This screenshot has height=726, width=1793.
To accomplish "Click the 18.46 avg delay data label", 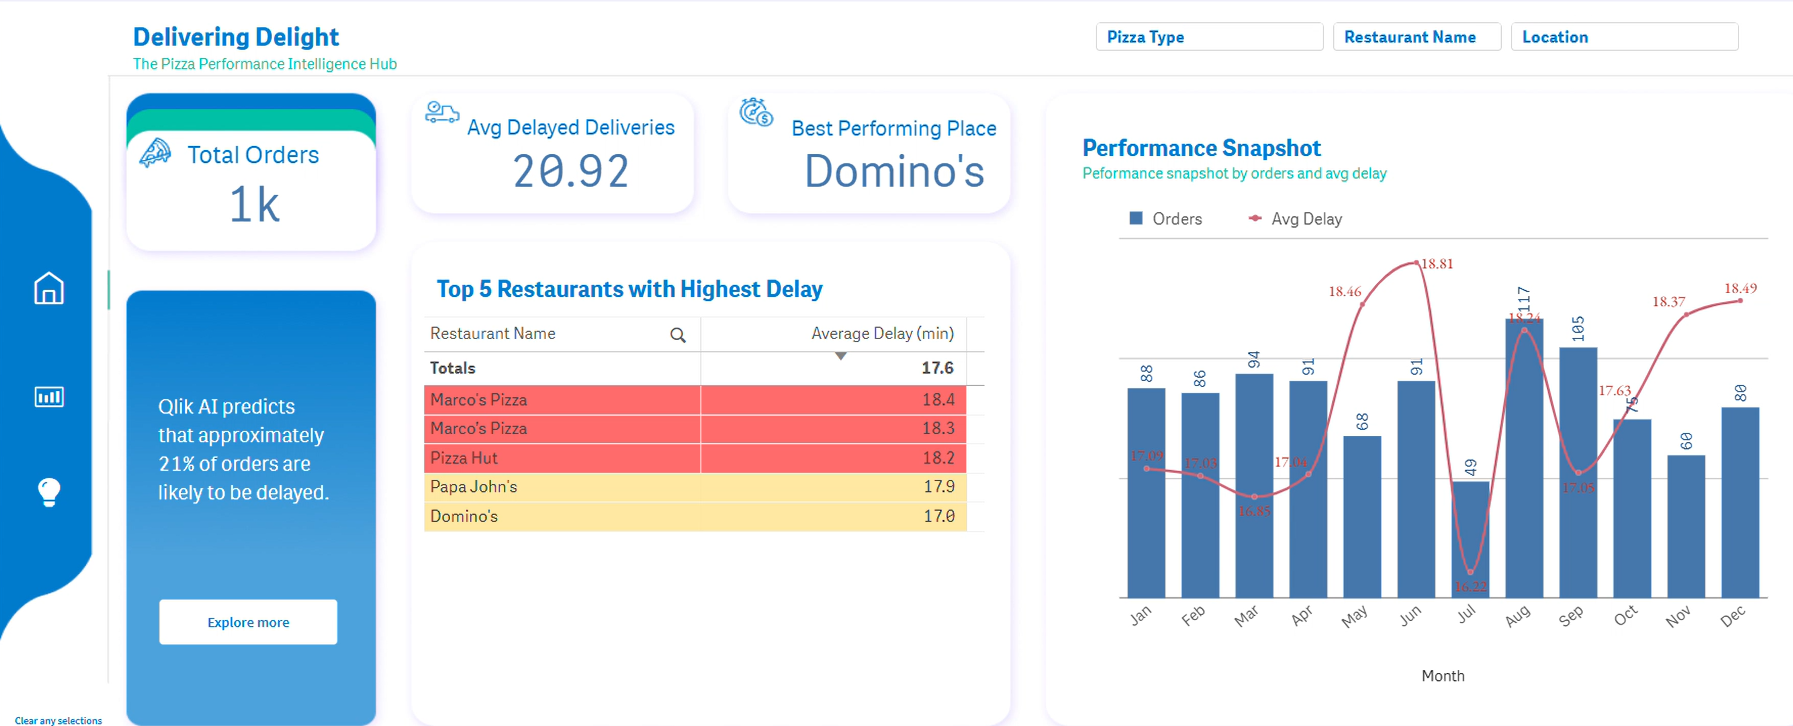I will click(1345, 292).
